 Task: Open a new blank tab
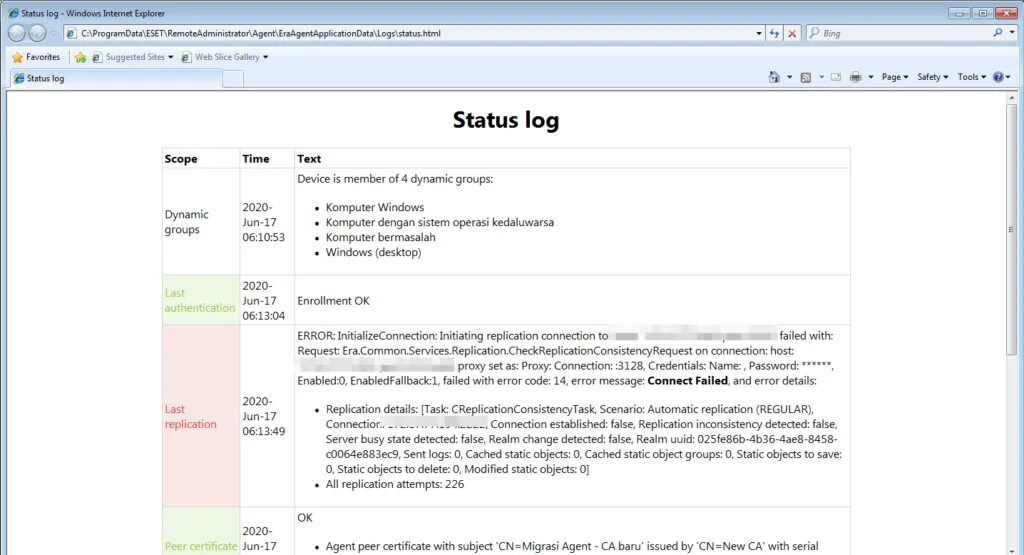coord(233,79)
